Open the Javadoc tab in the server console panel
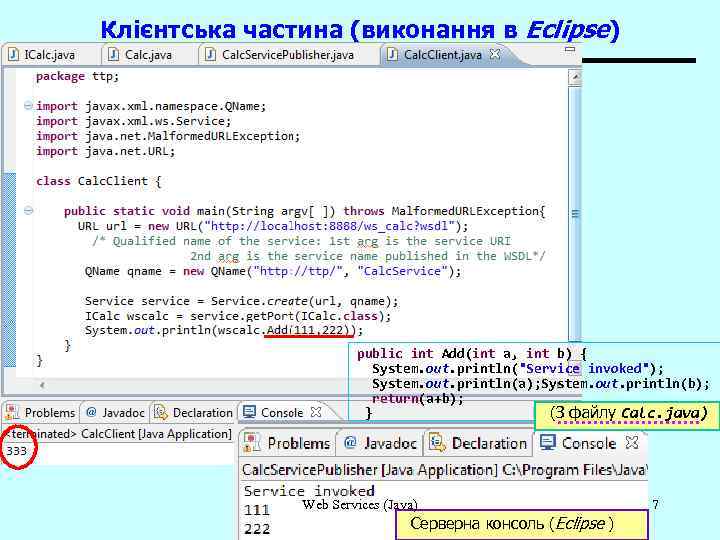 [380, 443]
